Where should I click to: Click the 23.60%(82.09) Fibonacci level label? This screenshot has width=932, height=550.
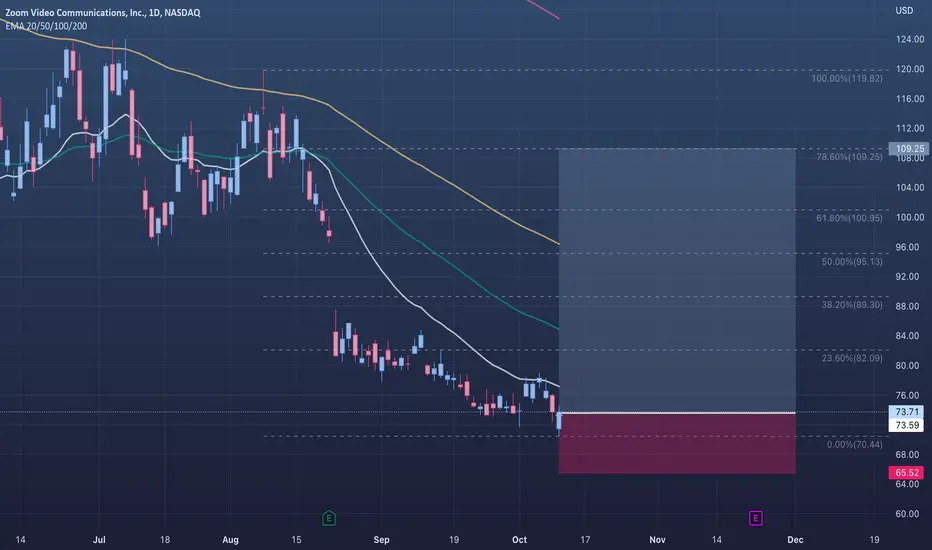coord(852,358)
